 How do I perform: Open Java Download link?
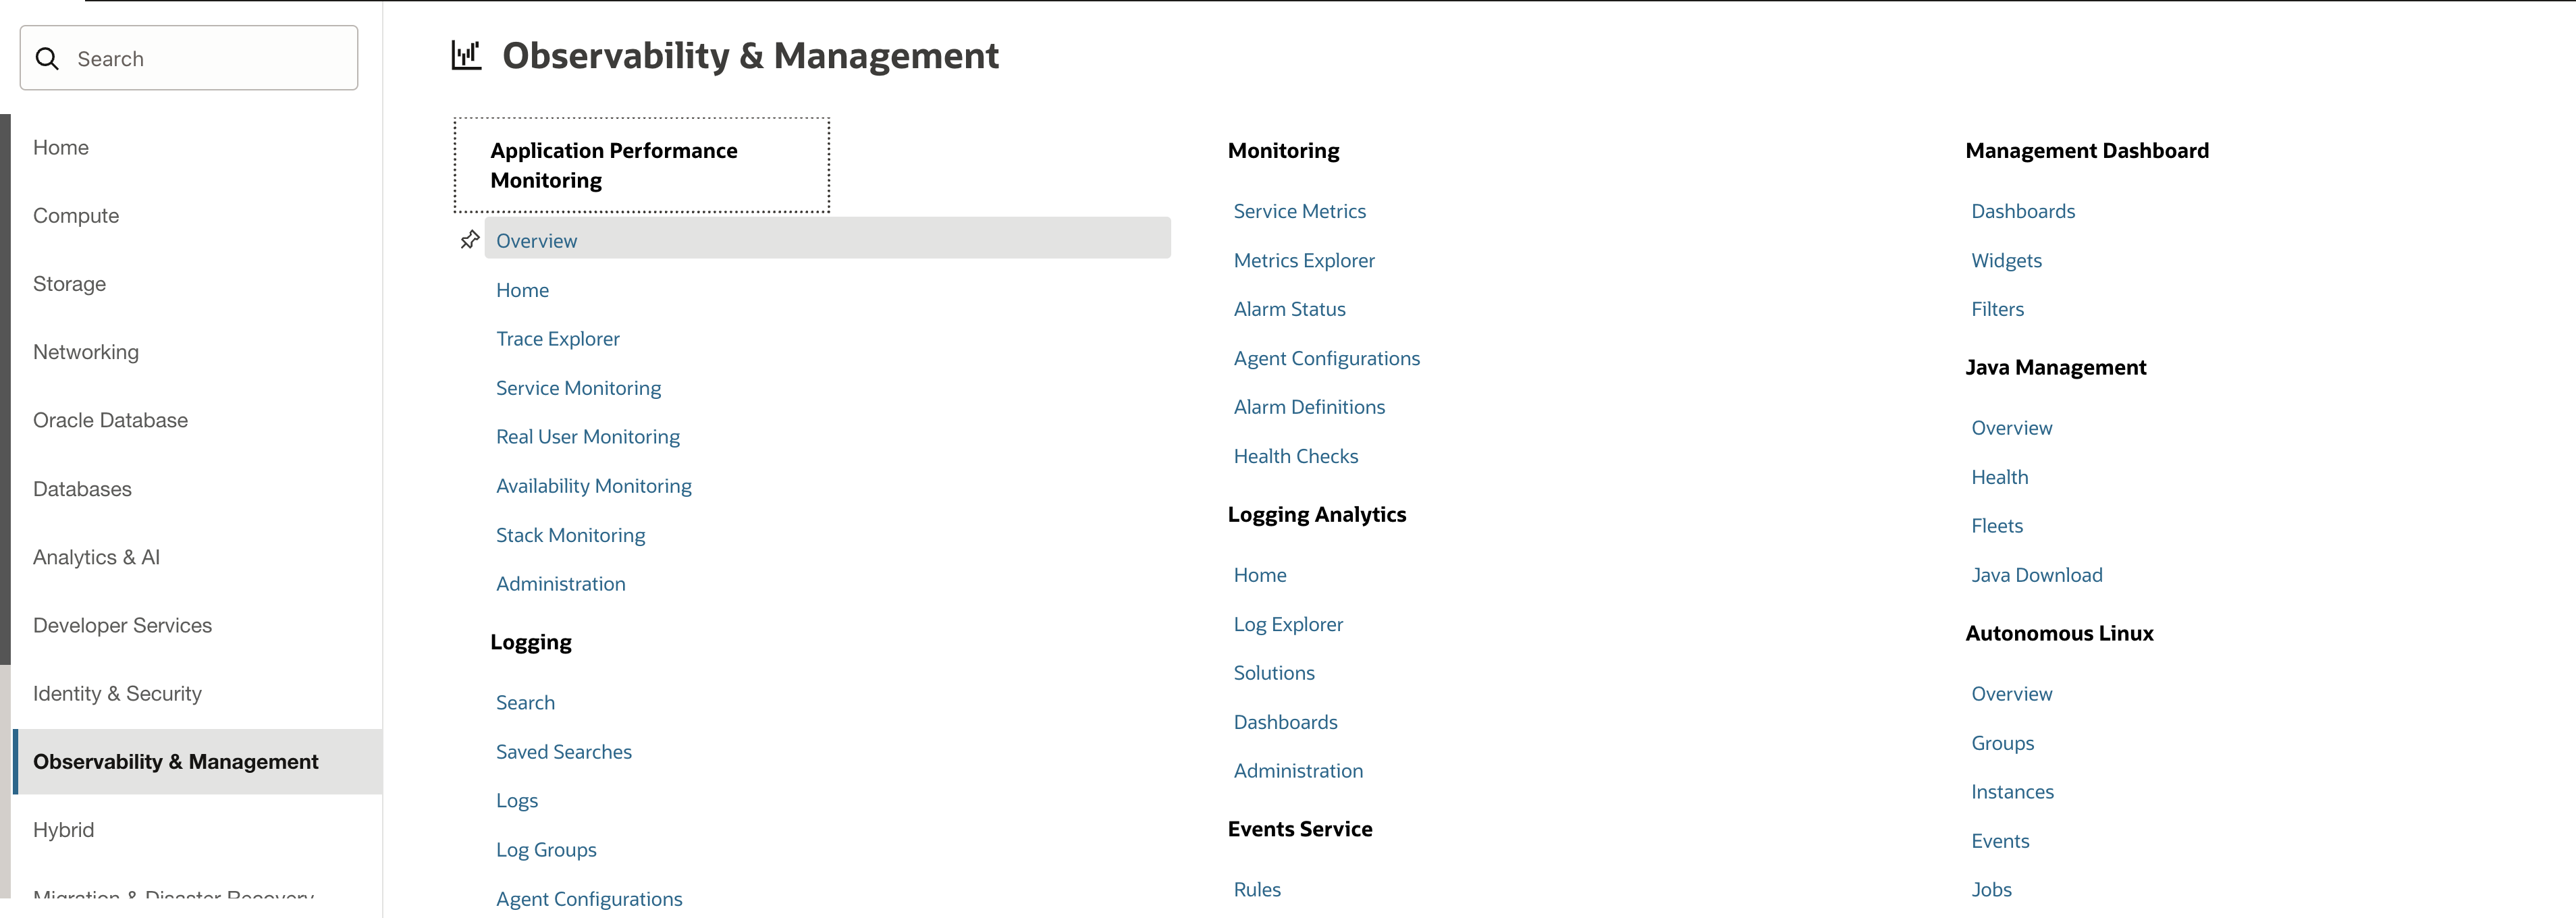click(2036, 575)
